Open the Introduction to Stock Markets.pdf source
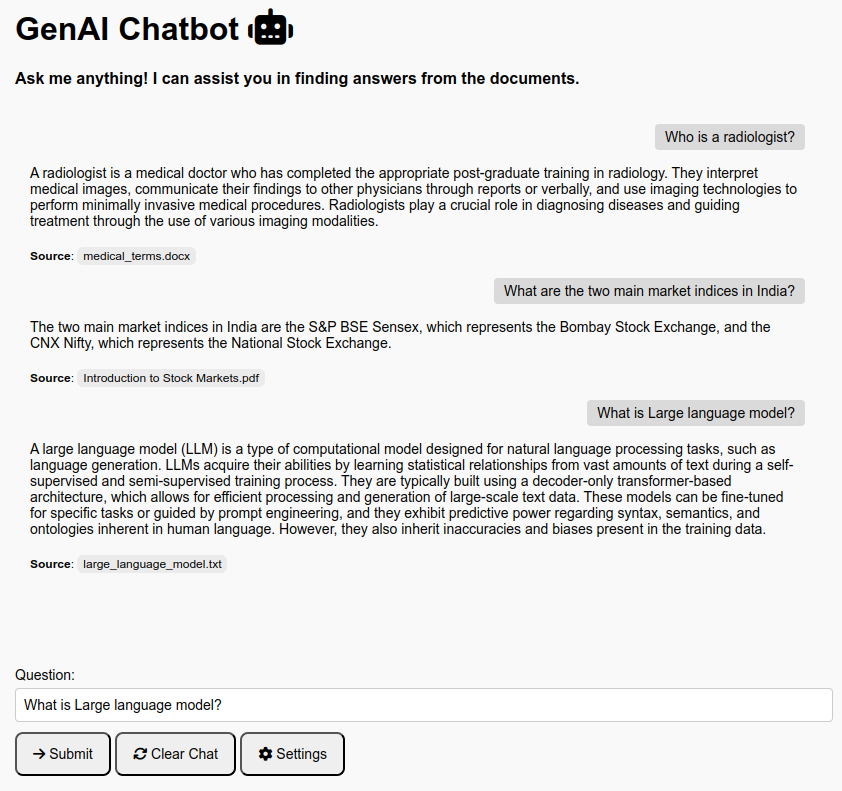 [x=170, y=378]
